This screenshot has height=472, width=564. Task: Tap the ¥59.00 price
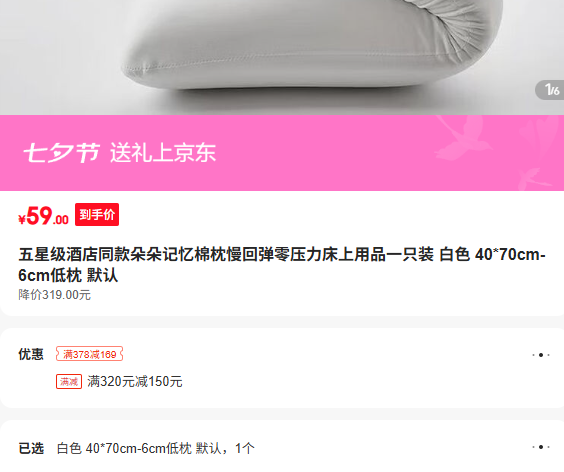pos(43,216)
